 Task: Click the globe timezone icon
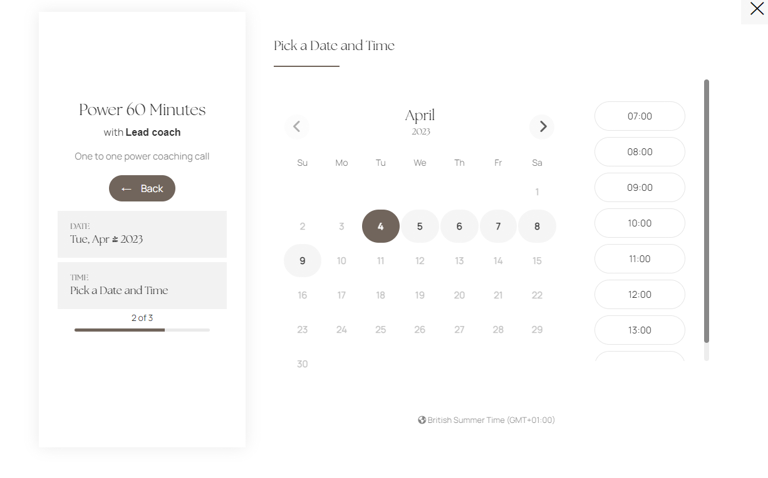tap(422, 420)
